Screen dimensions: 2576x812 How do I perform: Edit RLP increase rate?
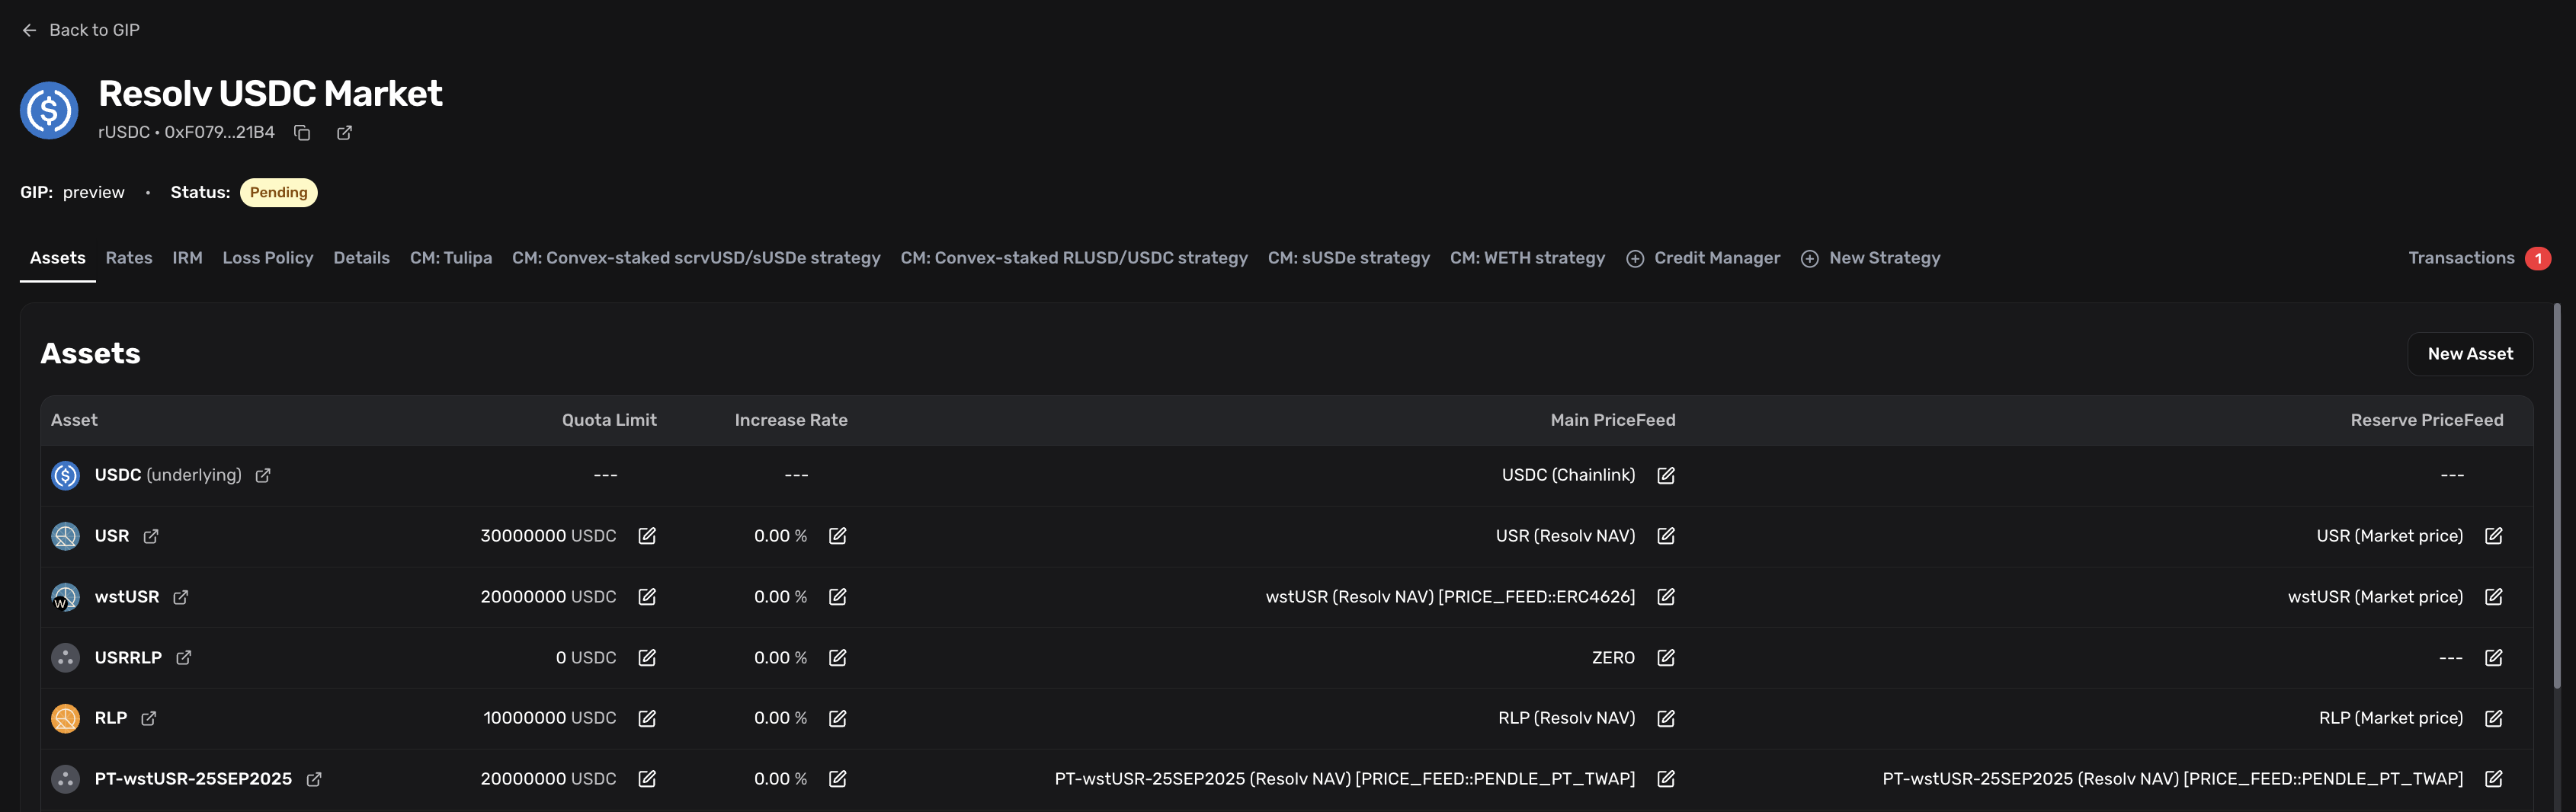point(837,718)
